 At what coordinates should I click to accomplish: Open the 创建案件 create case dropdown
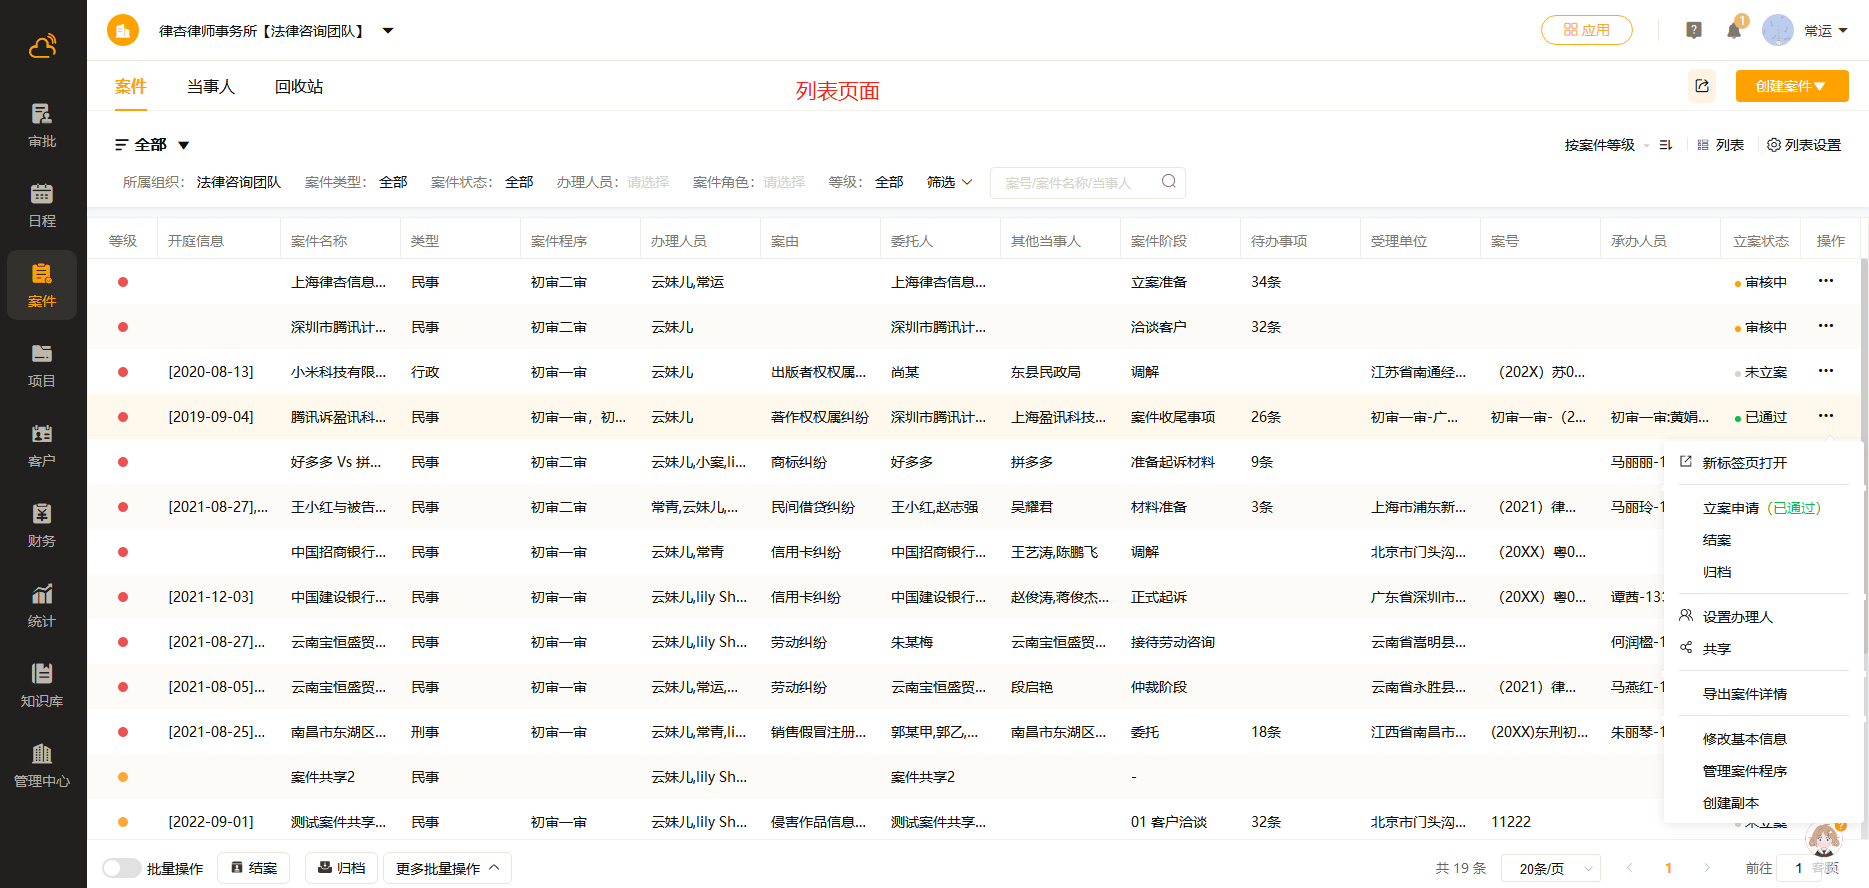[1792, 86]
